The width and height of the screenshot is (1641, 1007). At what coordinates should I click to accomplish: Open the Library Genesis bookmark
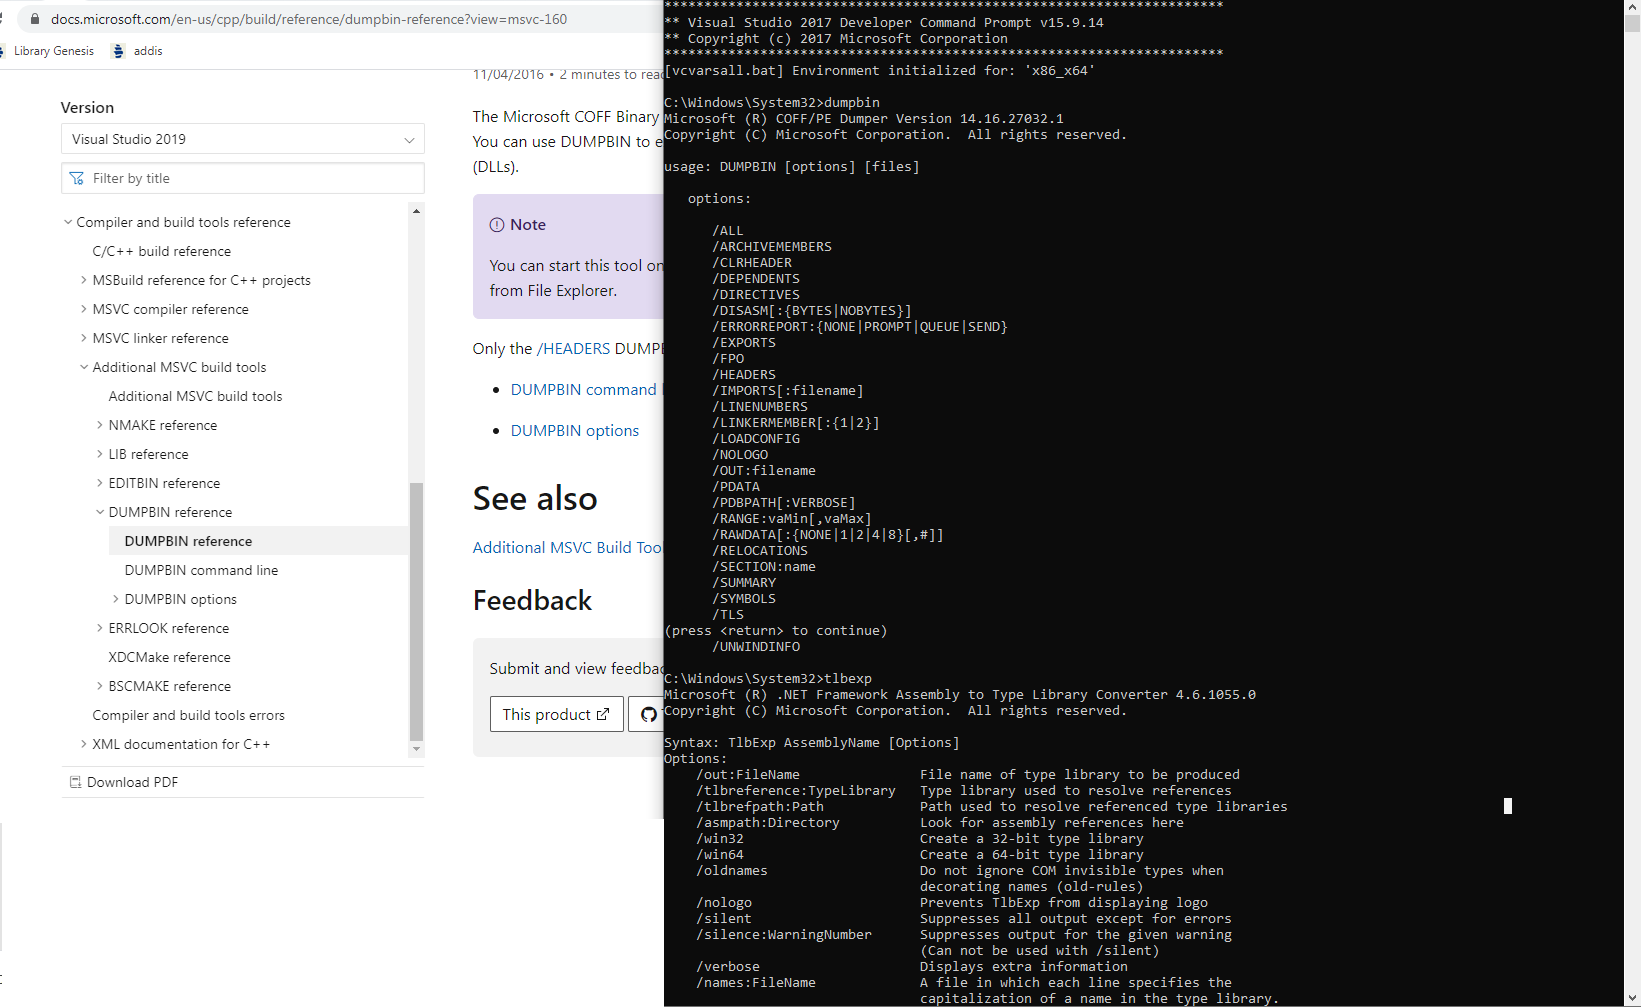point(52,50)
